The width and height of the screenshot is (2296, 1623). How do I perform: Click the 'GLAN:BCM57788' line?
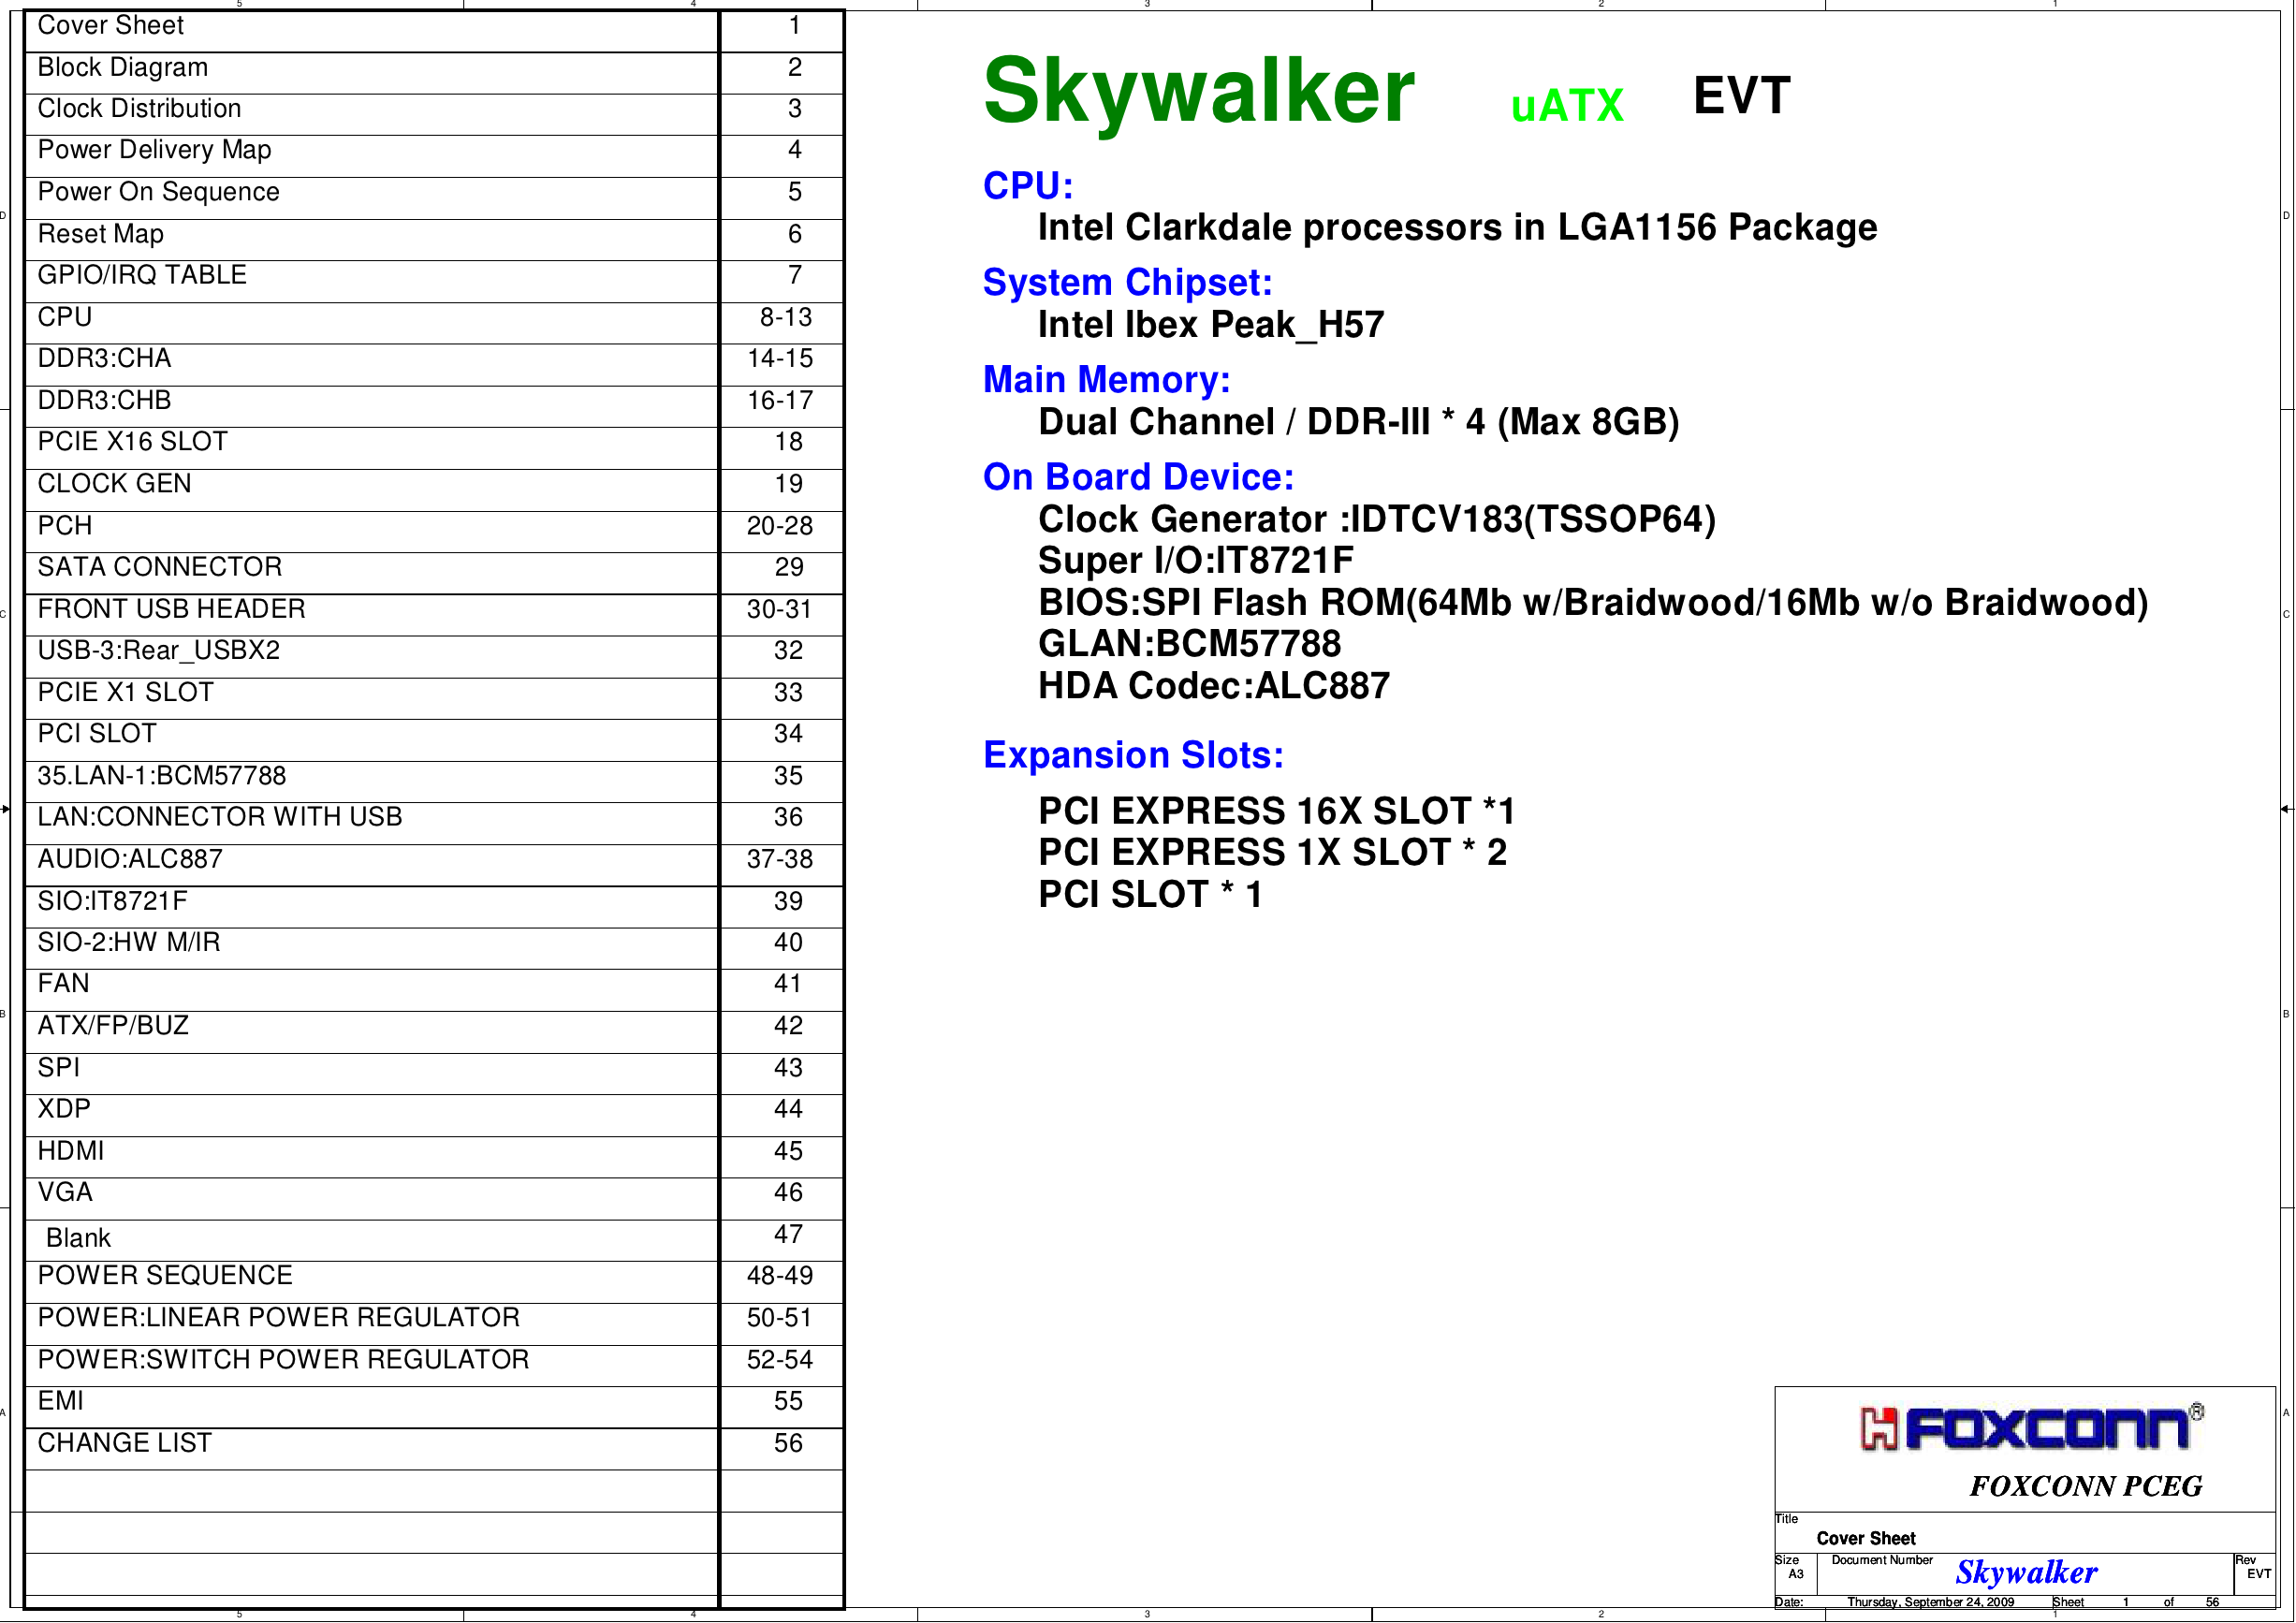pyautogui.click(x=1189, y=644)
